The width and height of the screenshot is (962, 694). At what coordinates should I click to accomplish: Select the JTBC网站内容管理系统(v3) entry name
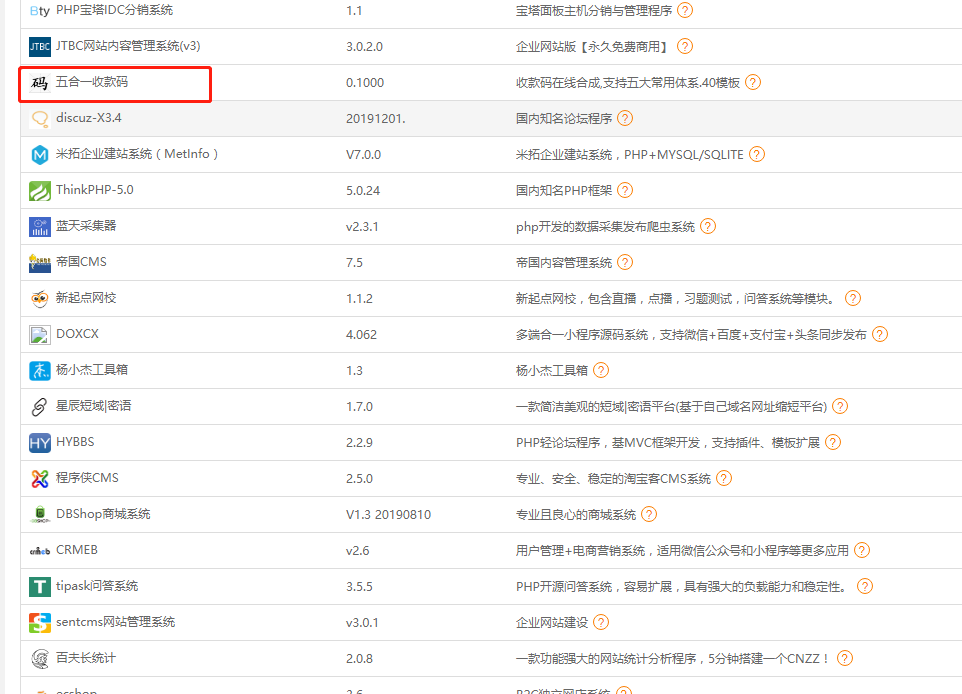click(x=128, y=46)
